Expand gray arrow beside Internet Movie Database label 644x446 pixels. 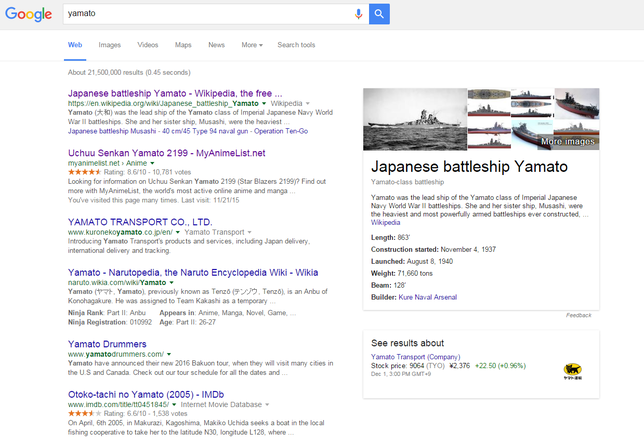(267, 405)
